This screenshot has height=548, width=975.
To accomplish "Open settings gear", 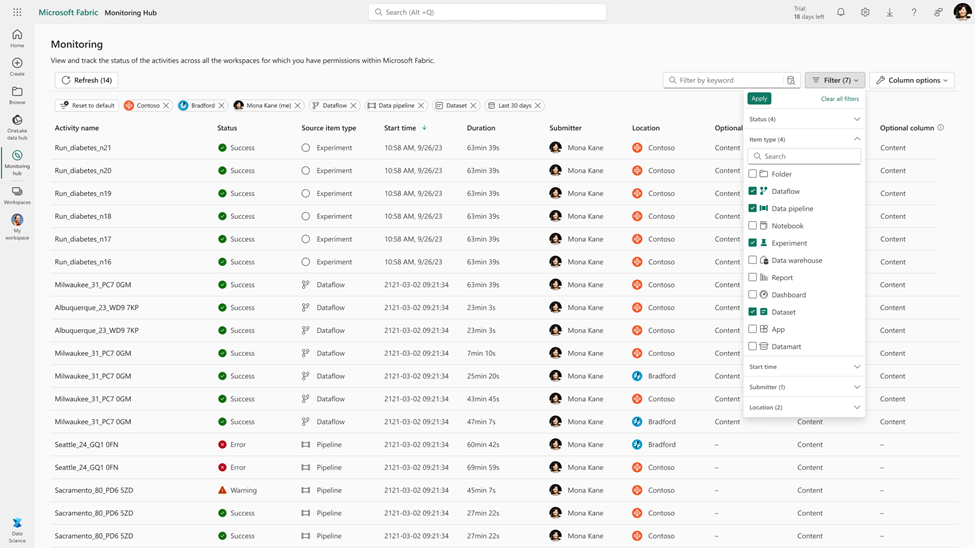I will click(x=865, y=12).
